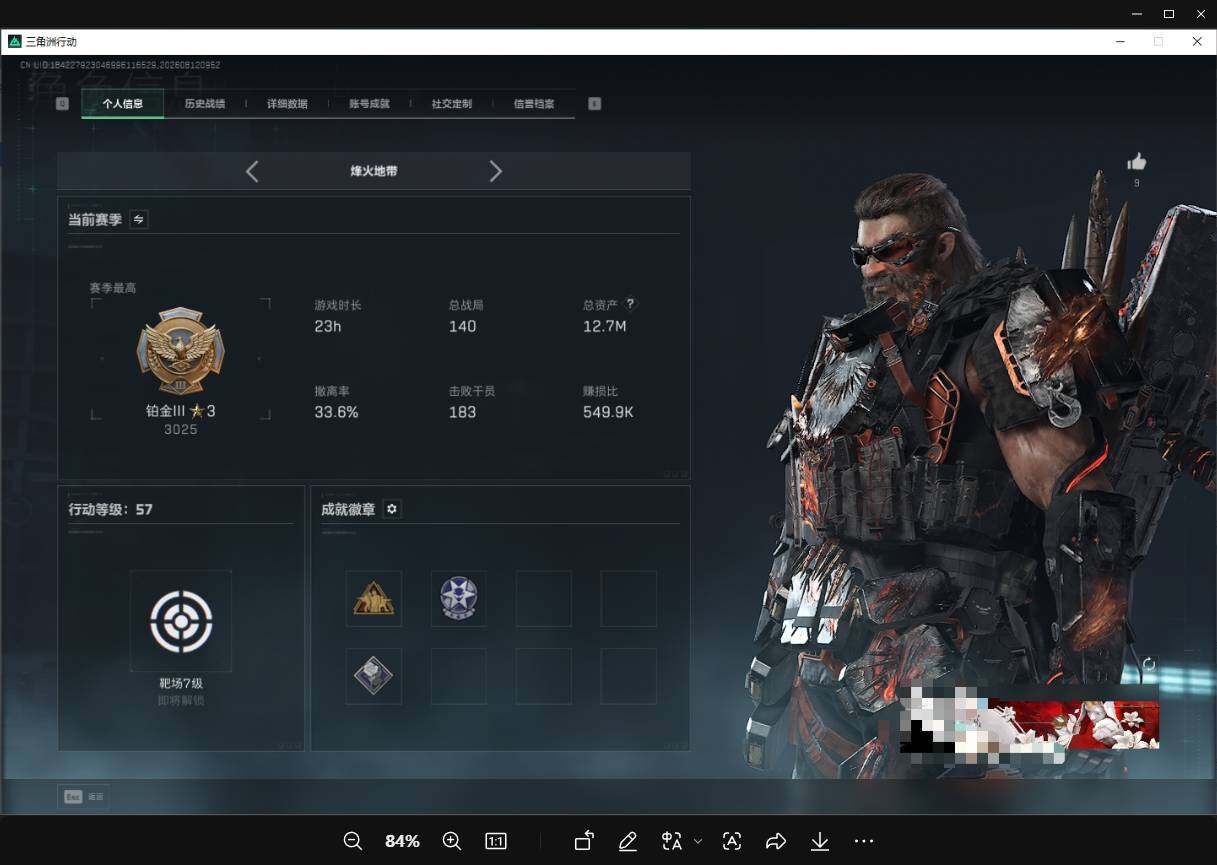Click the 游戏时长 23h value

(x=328, y=326)
